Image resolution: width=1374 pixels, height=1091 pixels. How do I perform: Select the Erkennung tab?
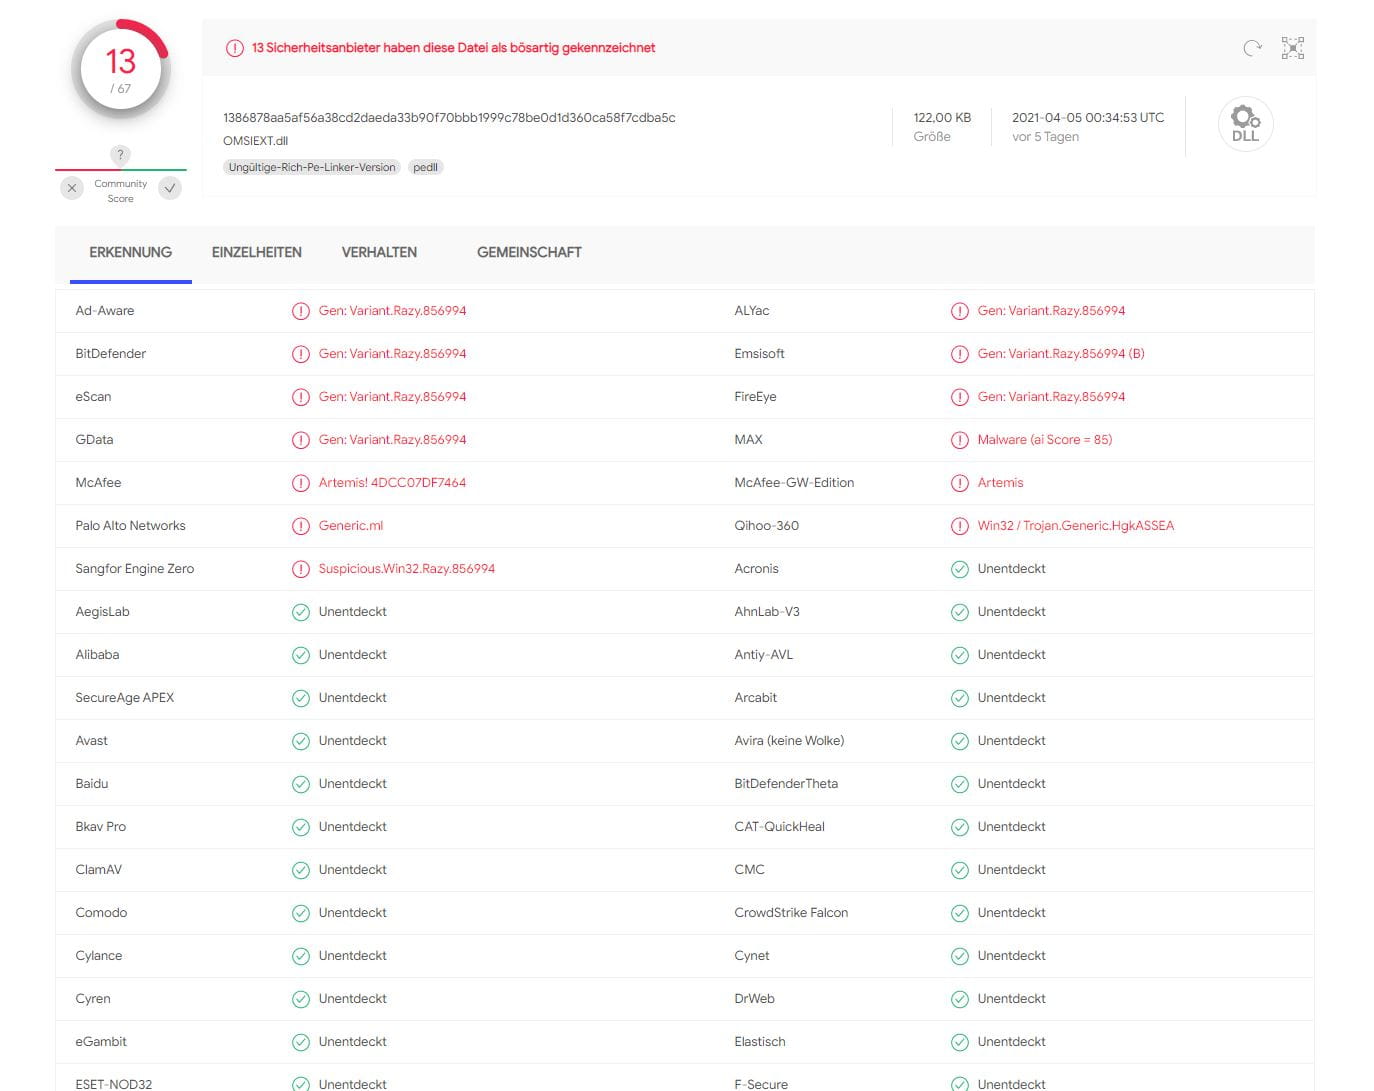click(130, 252)
